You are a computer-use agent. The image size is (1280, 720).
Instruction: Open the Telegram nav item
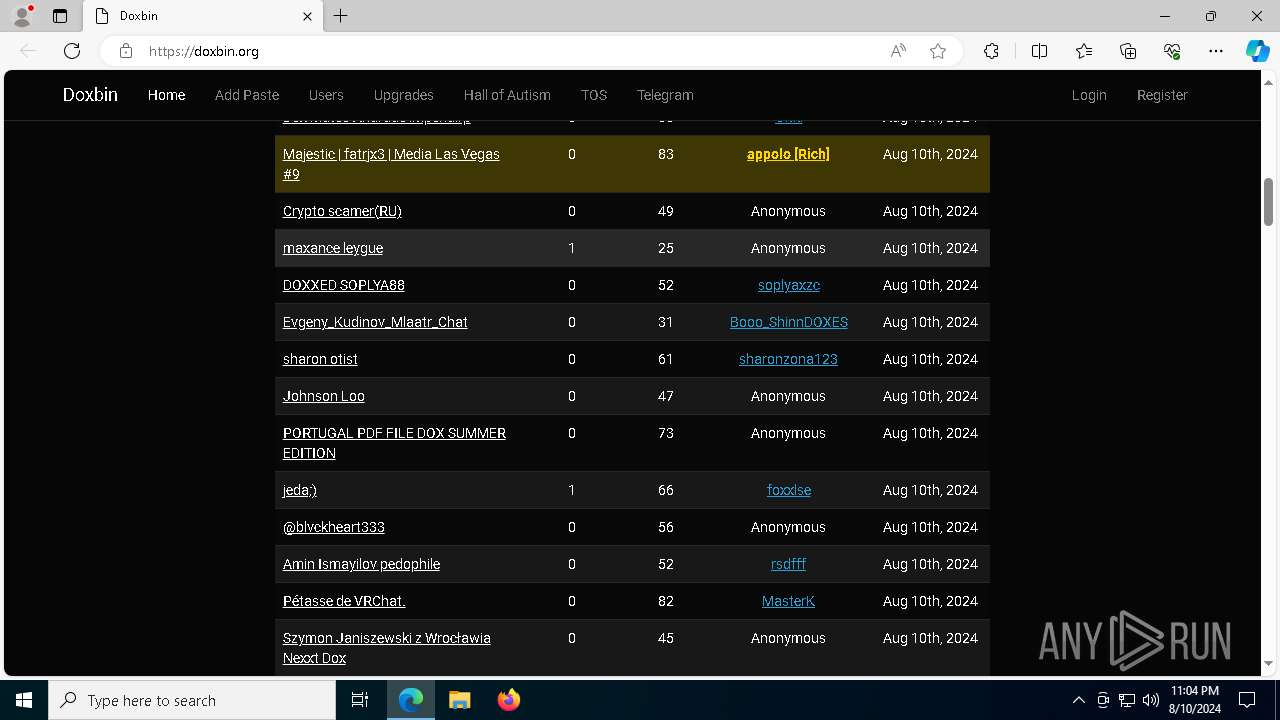tap(665, 95)
